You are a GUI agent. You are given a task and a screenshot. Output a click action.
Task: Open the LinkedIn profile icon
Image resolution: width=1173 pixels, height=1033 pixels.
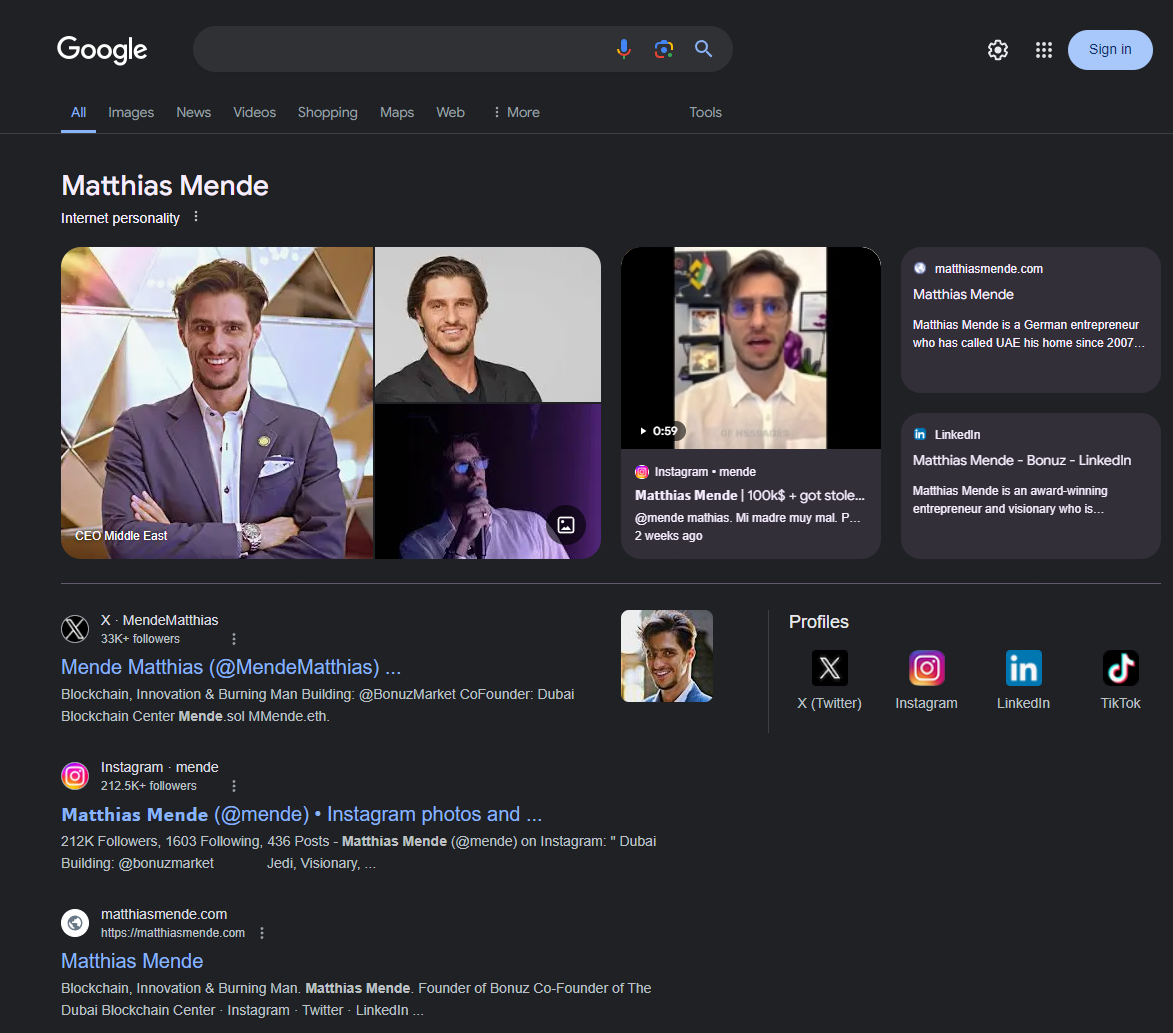[x=1023, y=668]
